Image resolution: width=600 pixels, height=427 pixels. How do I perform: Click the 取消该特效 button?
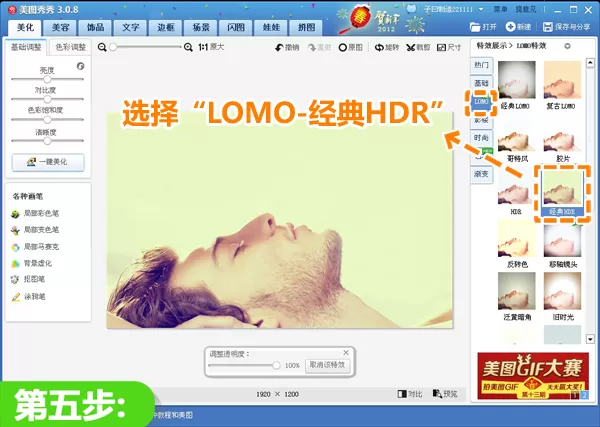point(327,365)
